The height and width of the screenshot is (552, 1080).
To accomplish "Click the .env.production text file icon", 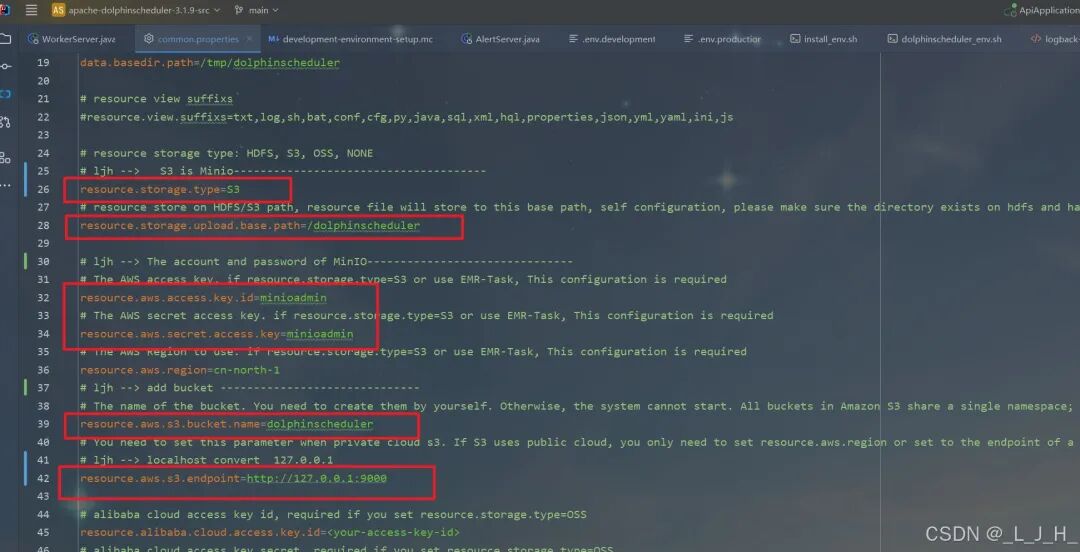I will (x=688, y=39).
